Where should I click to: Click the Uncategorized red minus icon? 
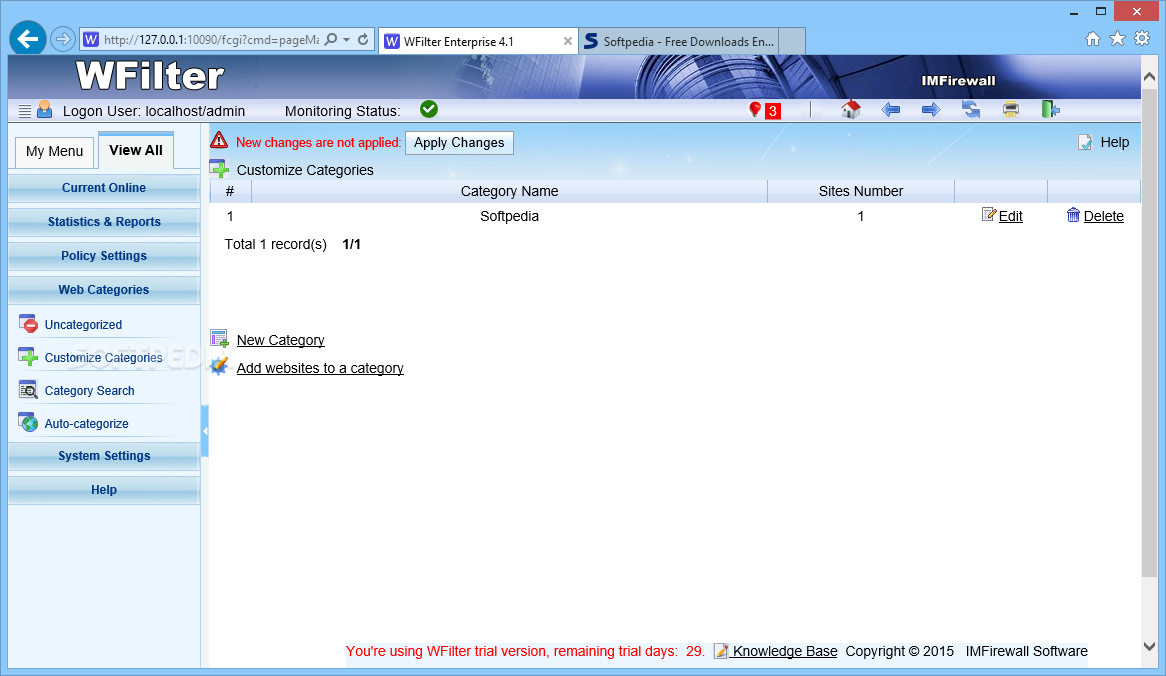click(28, 323)
